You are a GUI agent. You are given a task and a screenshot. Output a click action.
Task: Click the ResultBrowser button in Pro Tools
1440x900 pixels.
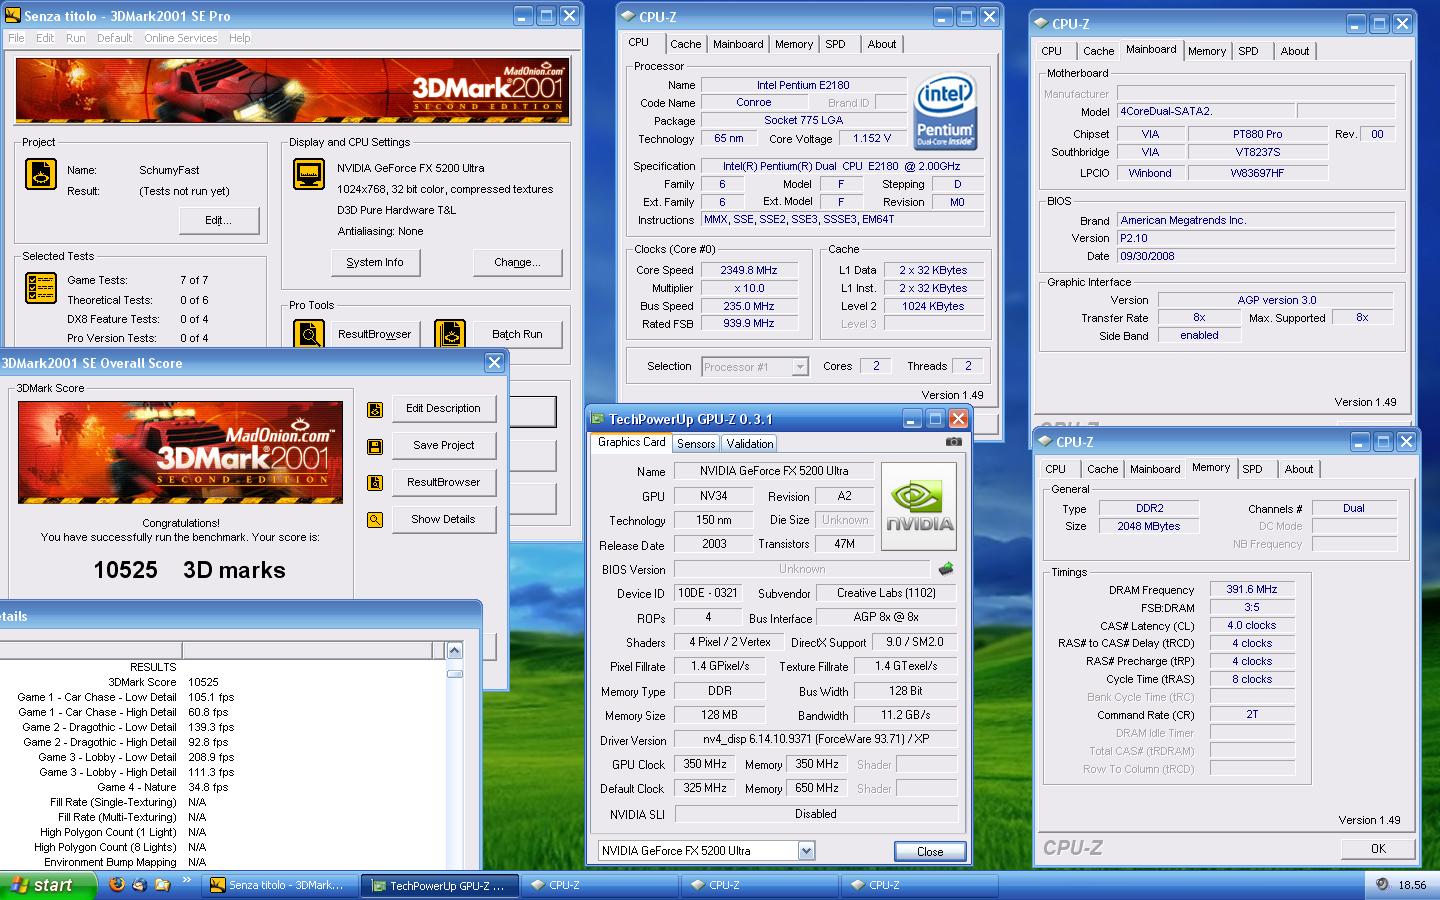click(x=375, y=334)
